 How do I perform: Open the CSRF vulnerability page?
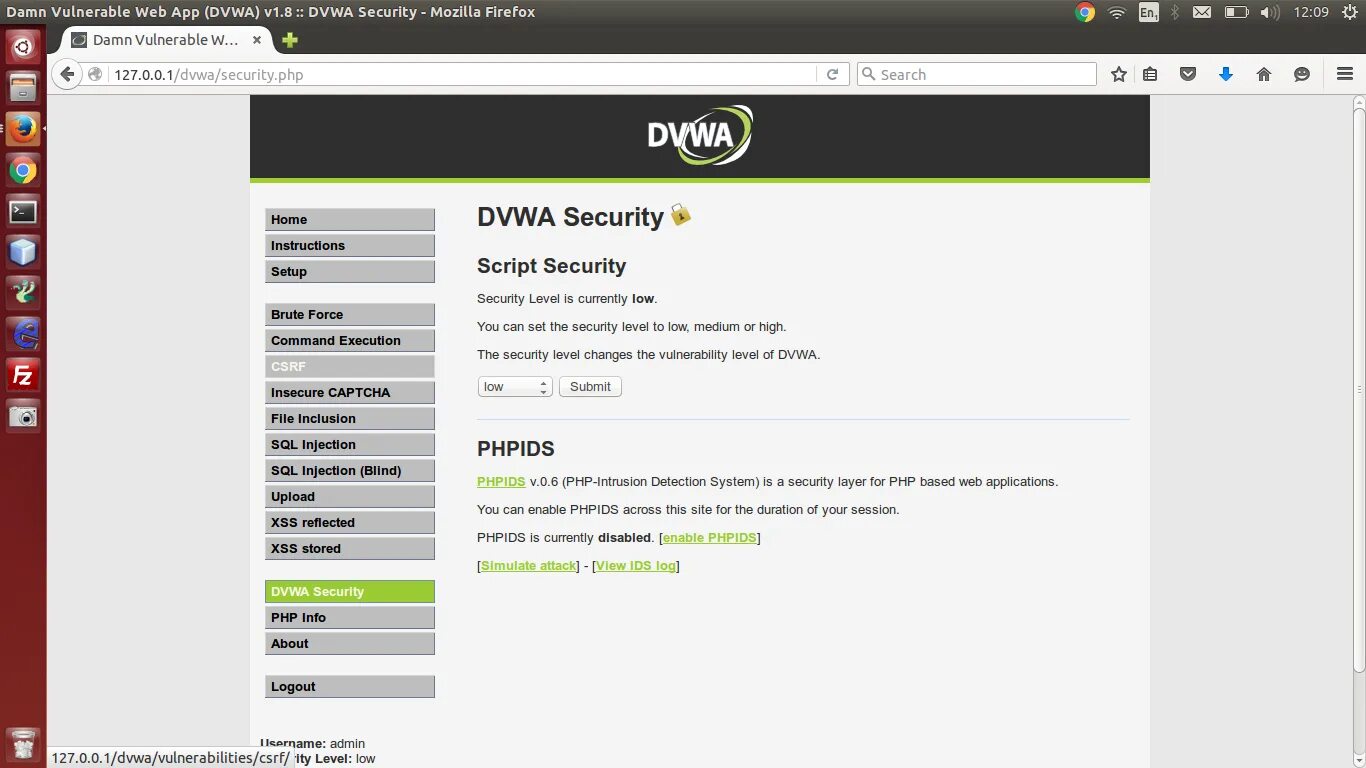point(350,367)
